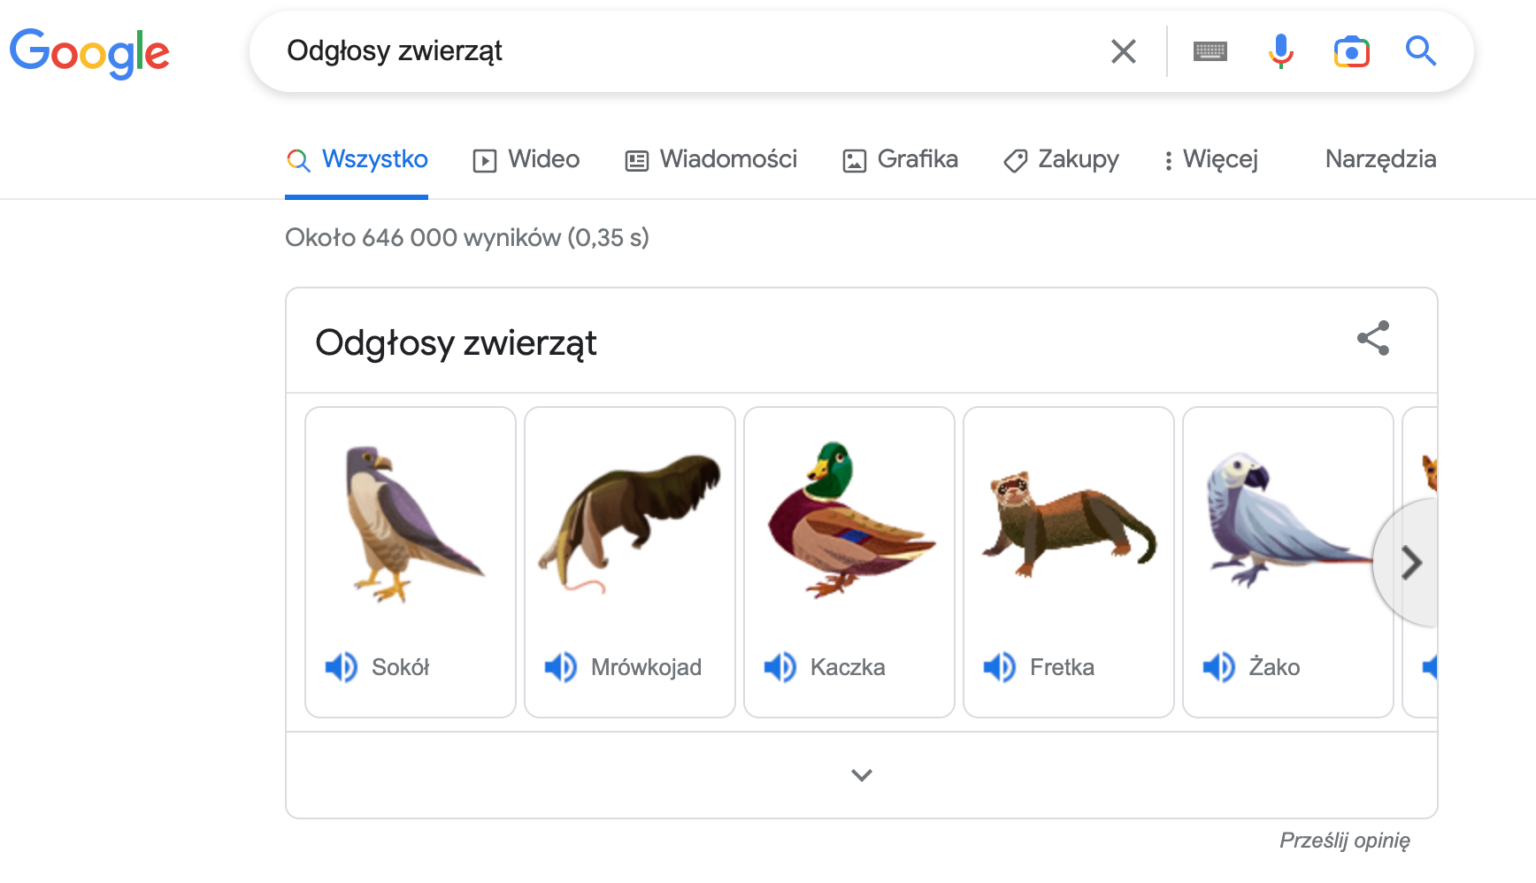The image size is (1536, 883).
Task: Expand the panel with the down chevron
Action: pos(861,775)
